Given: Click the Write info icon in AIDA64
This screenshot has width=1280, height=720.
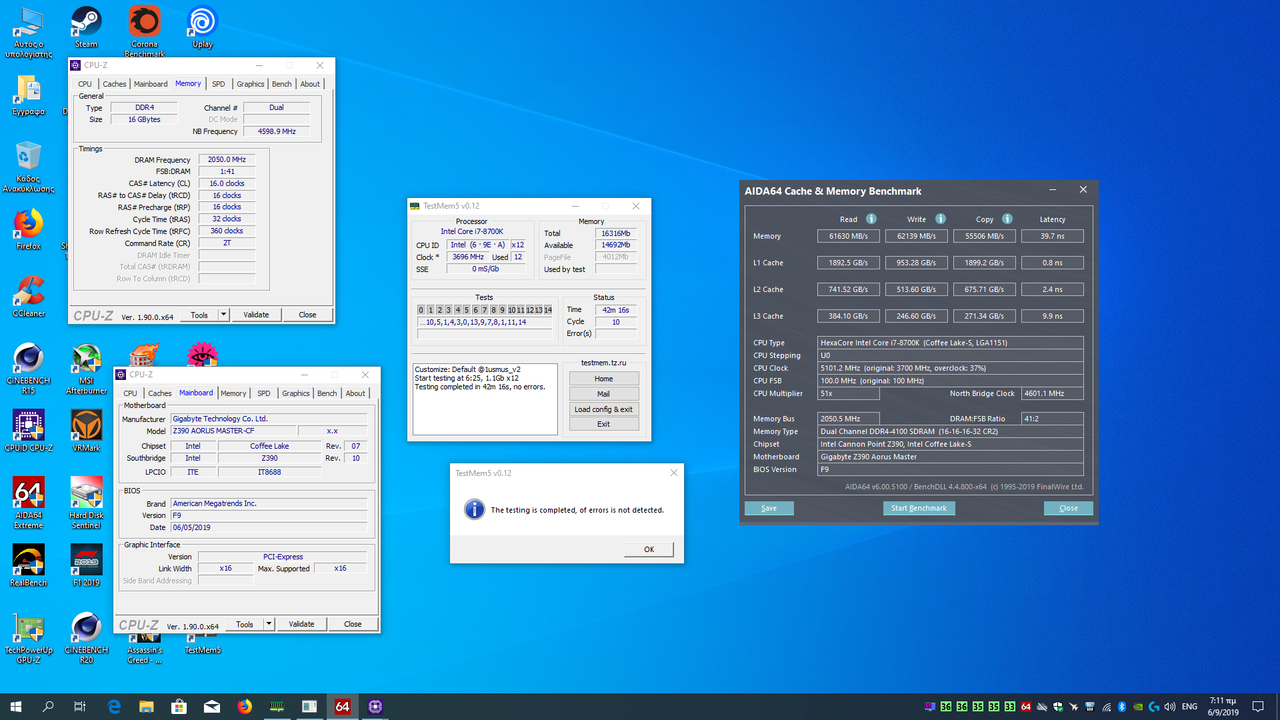Looking at the screenshot, I should pos(939,219).
